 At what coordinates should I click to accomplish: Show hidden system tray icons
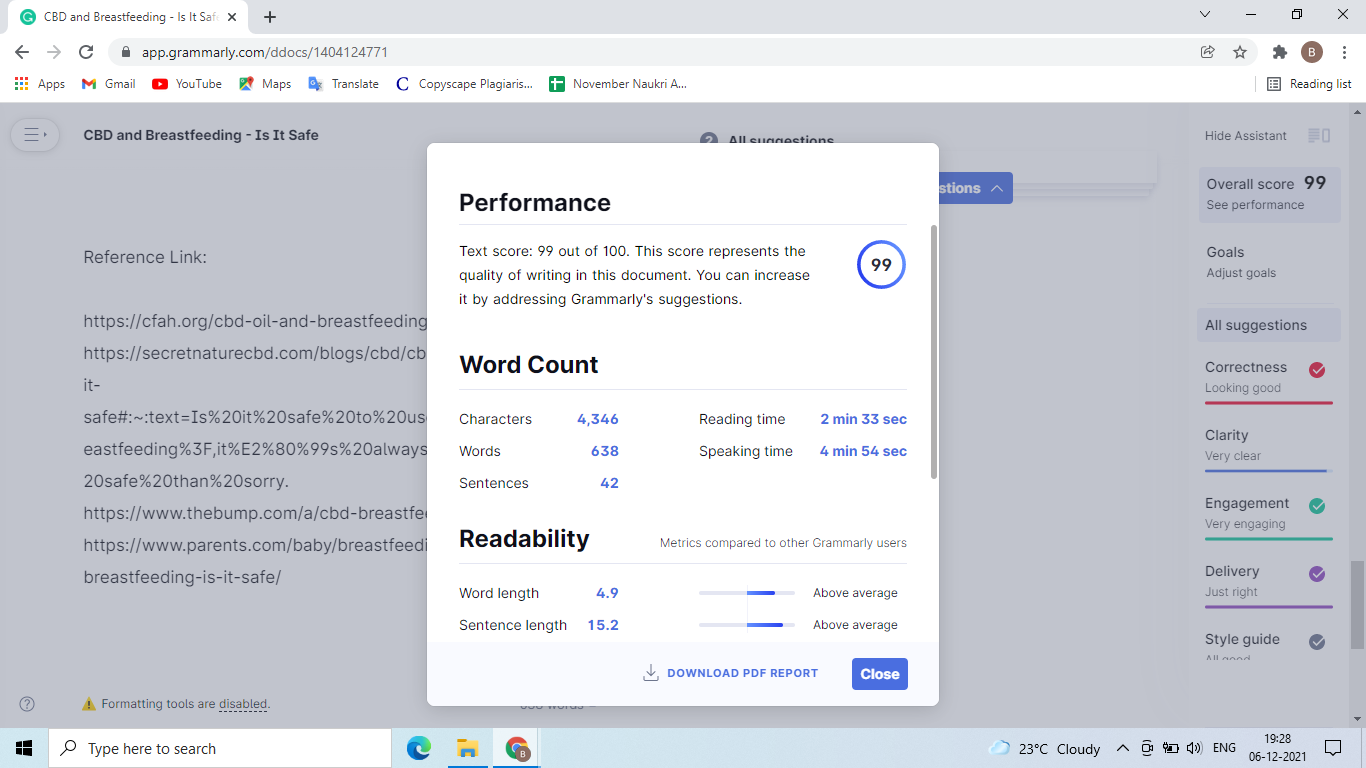click(x=1122, y=748)
